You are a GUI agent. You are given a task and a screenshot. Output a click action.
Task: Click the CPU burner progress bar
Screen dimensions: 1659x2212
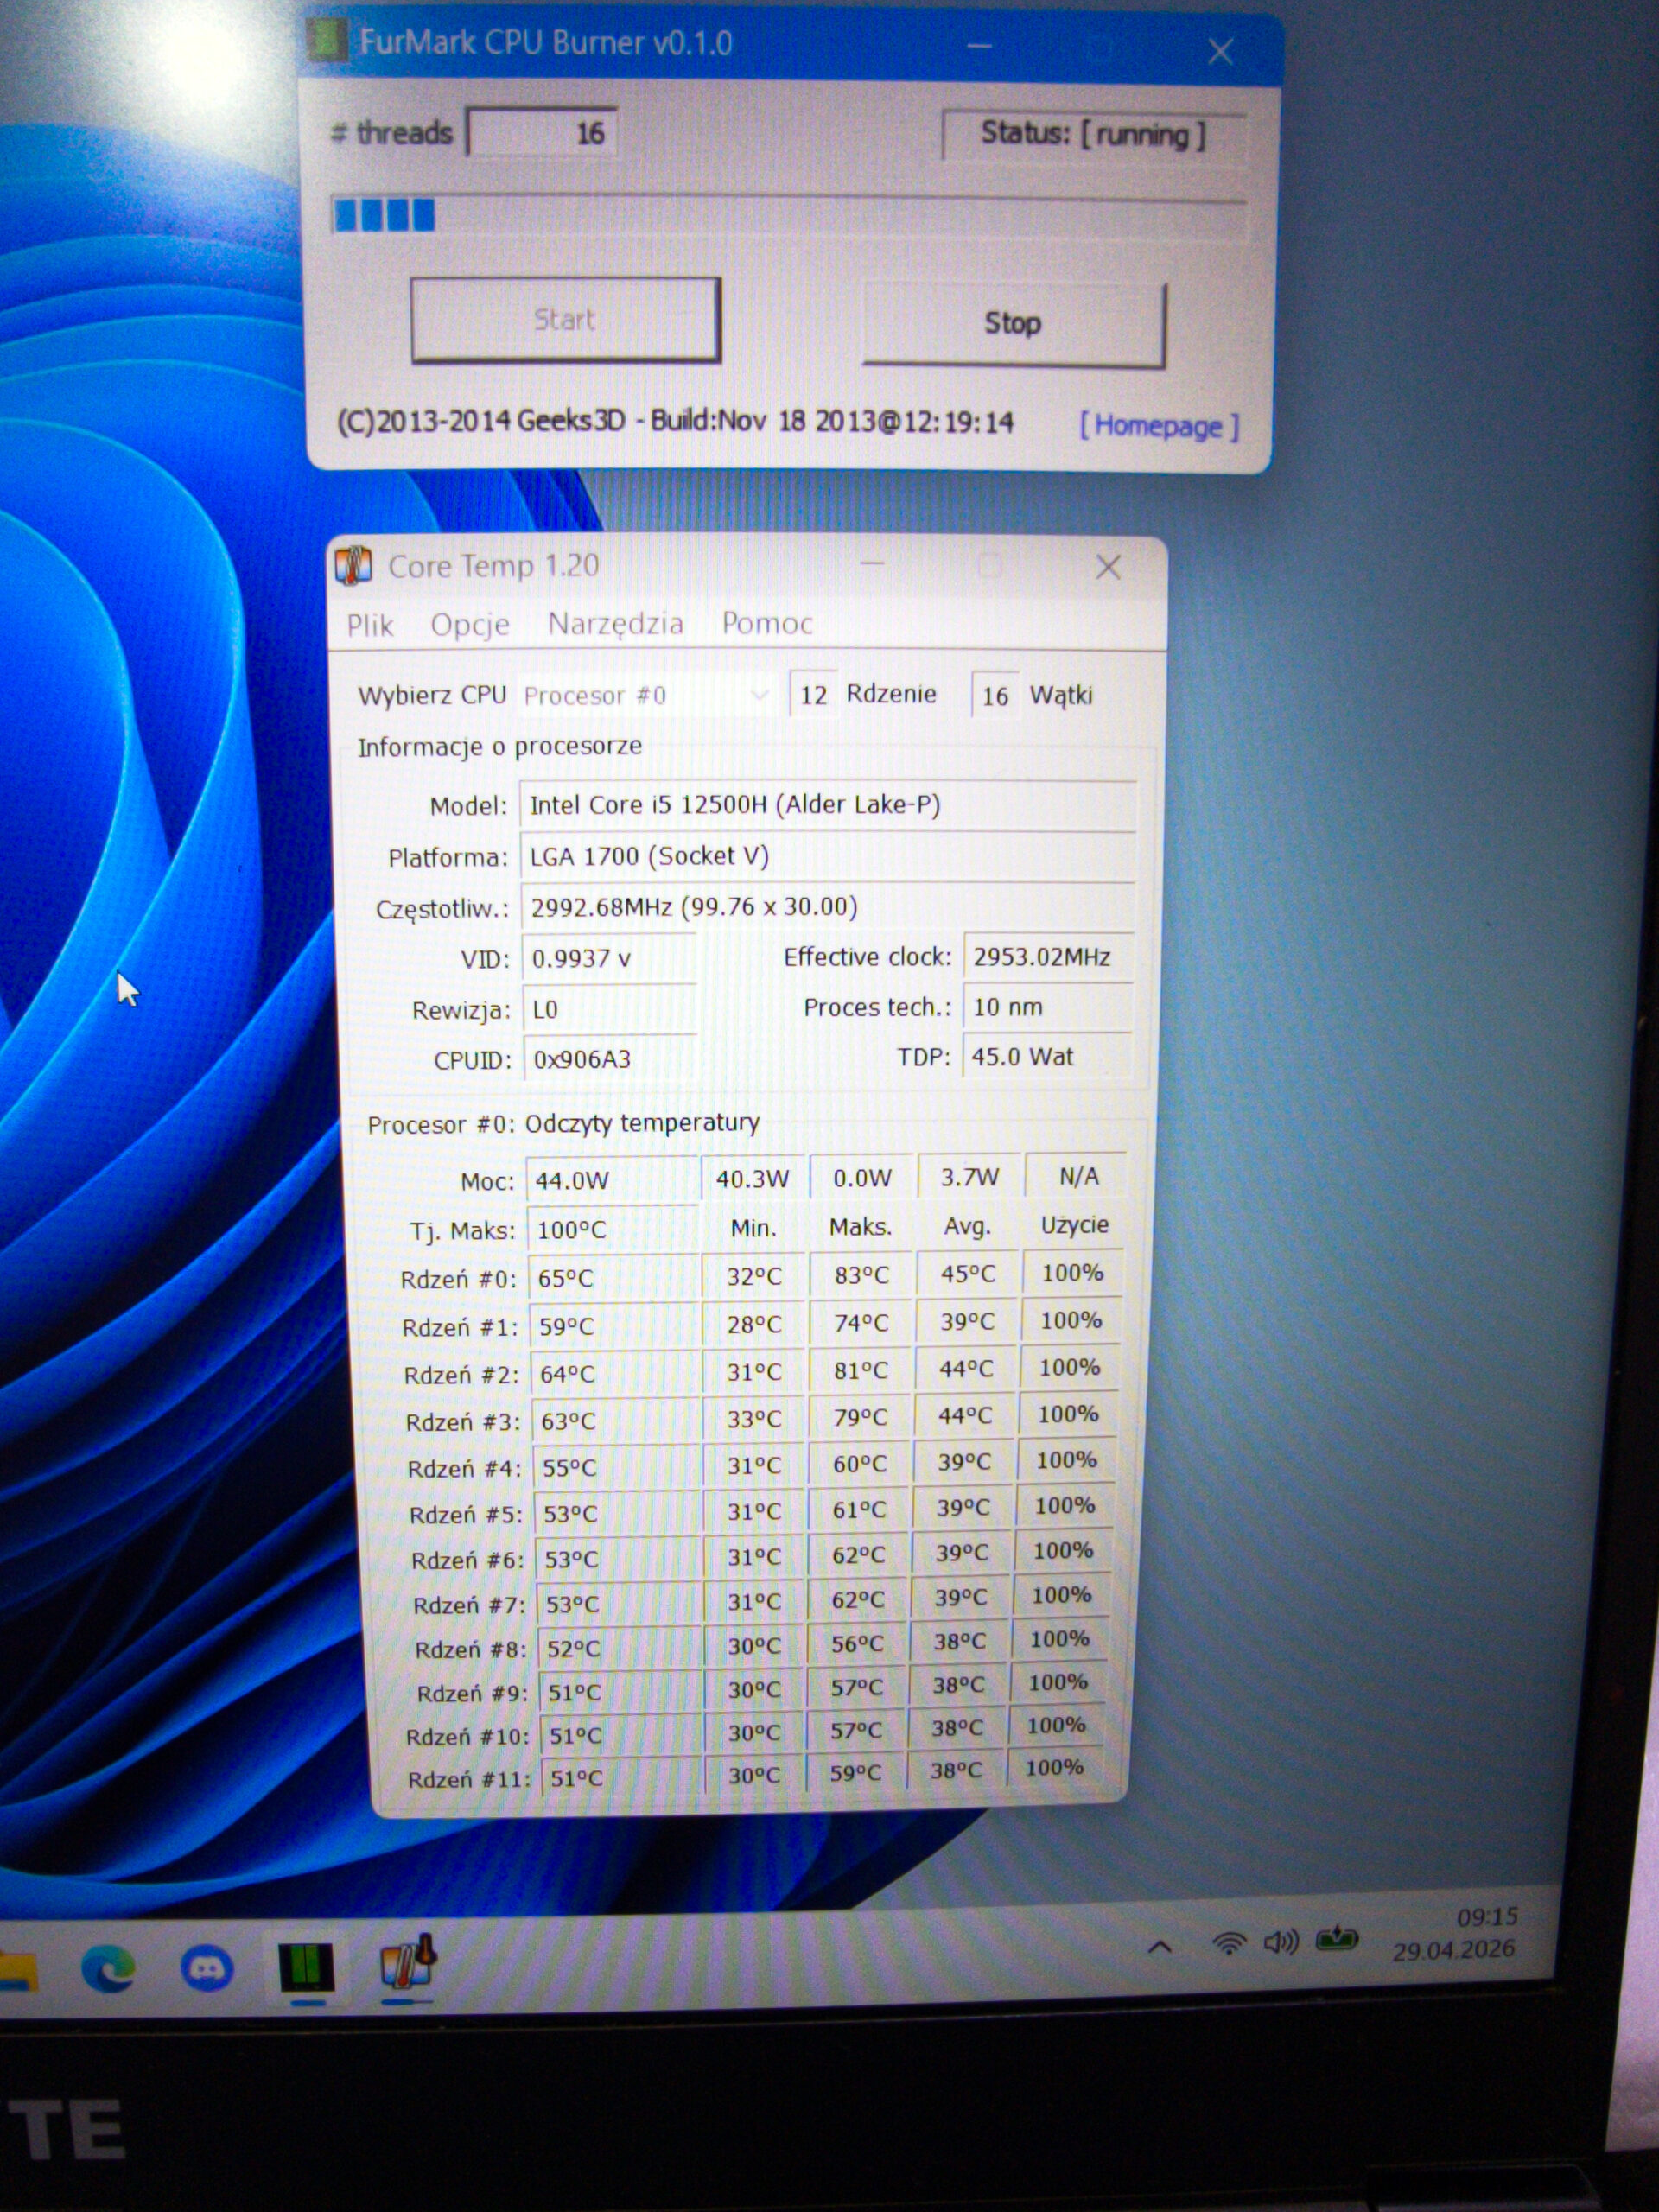(x=789, y=217)
